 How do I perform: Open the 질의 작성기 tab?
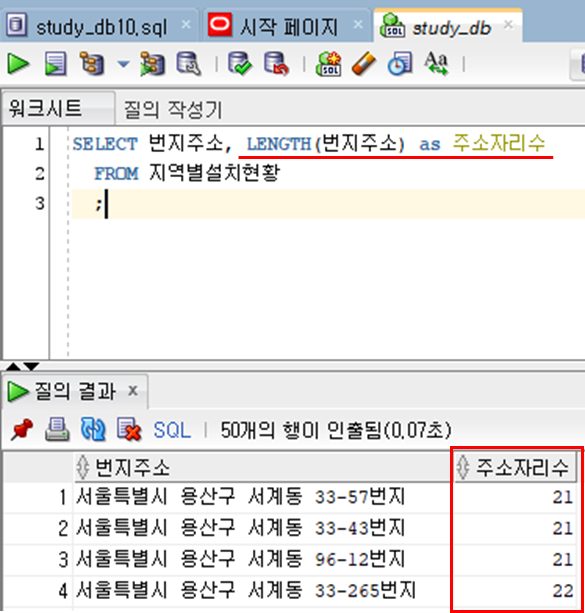click(x=173, y=109)
